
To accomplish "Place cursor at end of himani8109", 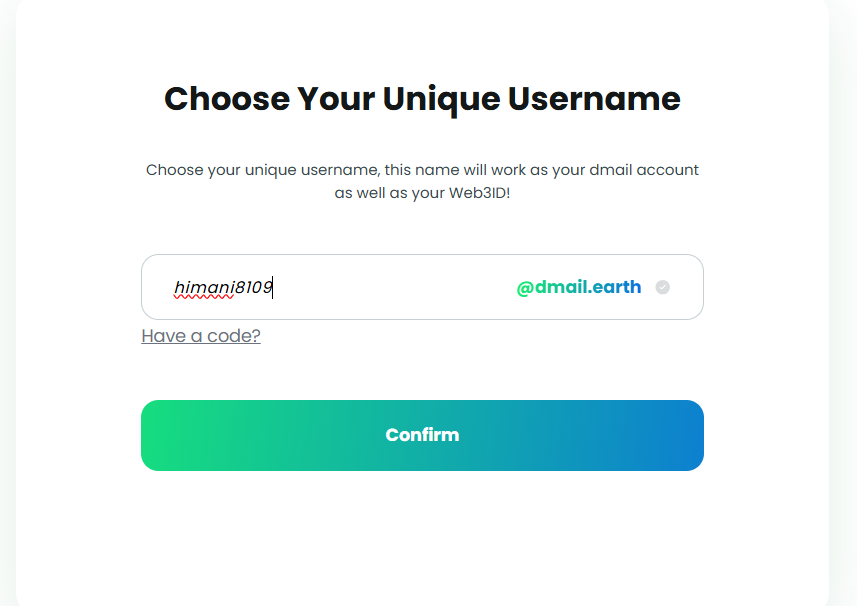I will [273, 288].
